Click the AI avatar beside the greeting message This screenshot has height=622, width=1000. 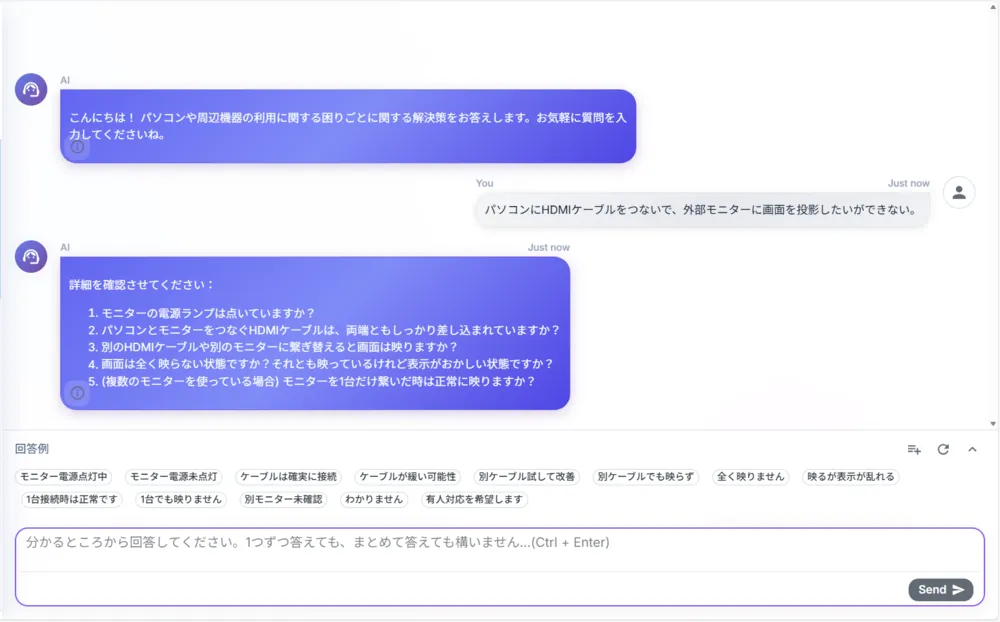[31, 89]
